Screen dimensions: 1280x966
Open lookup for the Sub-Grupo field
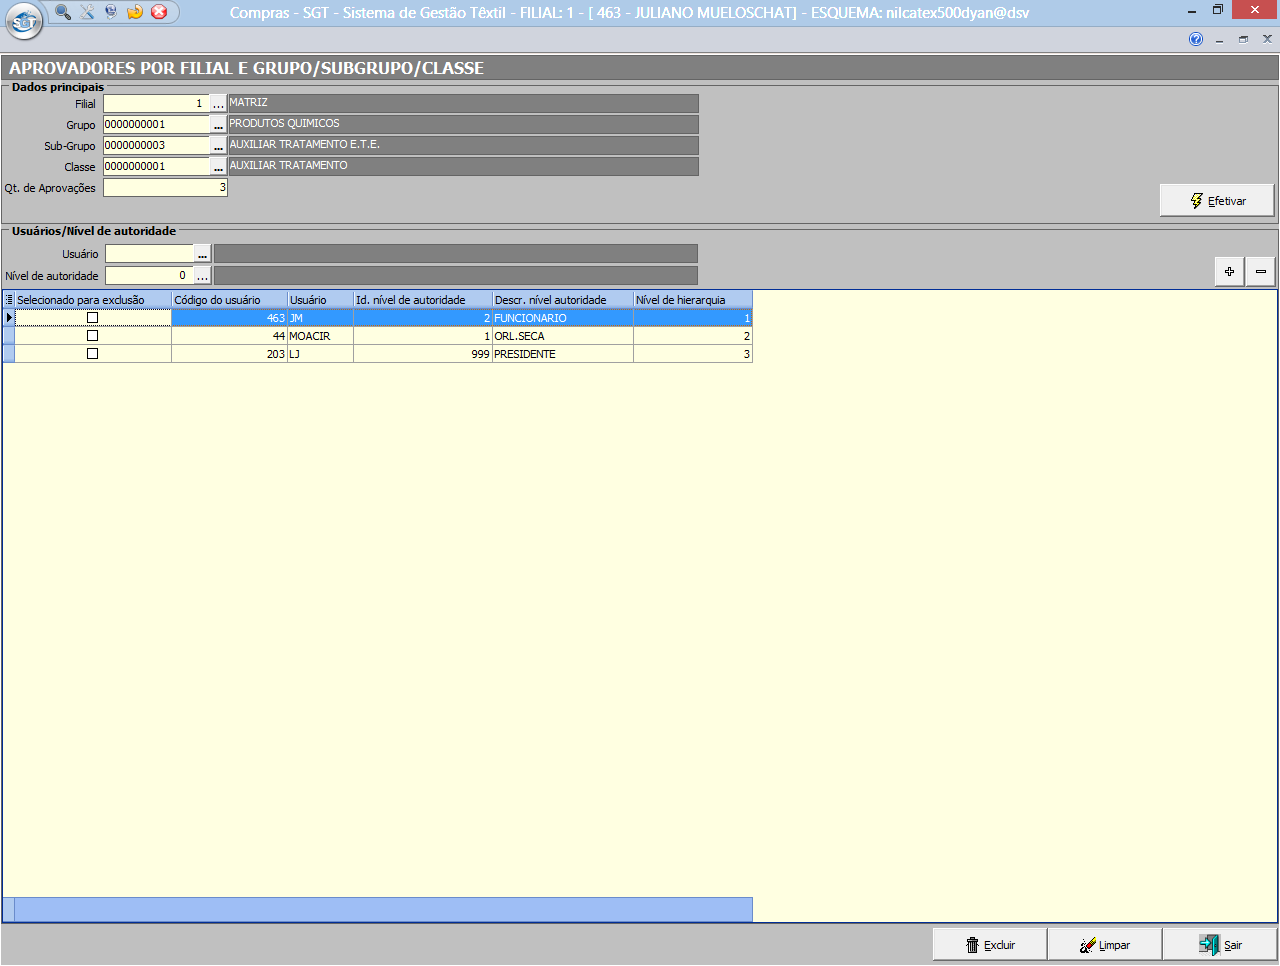218,146
